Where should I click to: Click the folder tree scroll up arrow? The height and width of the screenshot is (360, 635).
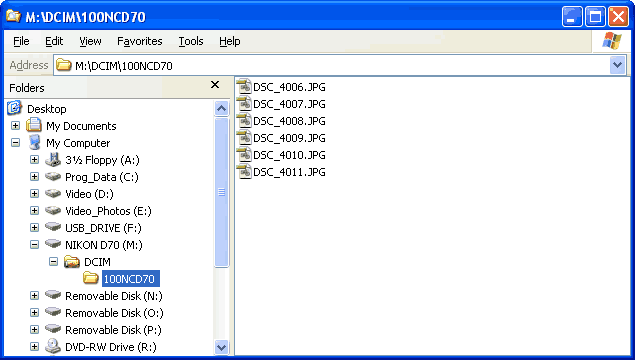tap(222, 108)
